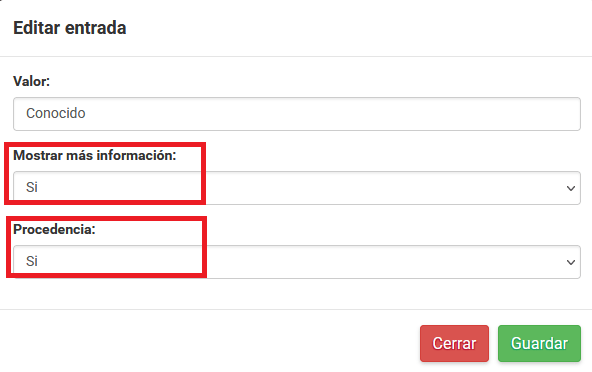Click the "Procedencia:" label
The image size is (592, 372).
point(54,229)
